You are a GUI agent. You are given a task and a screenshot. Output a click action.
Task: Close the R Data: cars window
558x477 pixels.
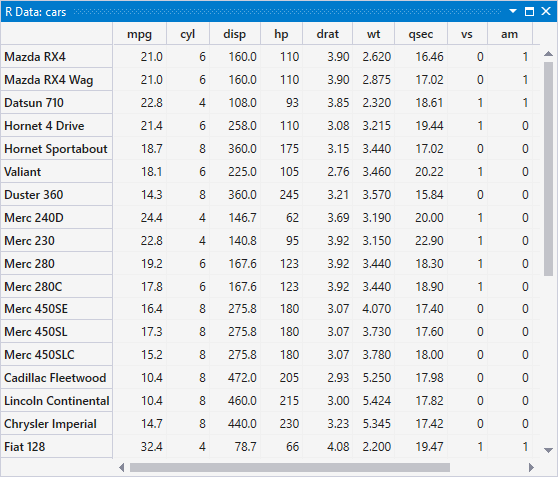click(546, 11)
